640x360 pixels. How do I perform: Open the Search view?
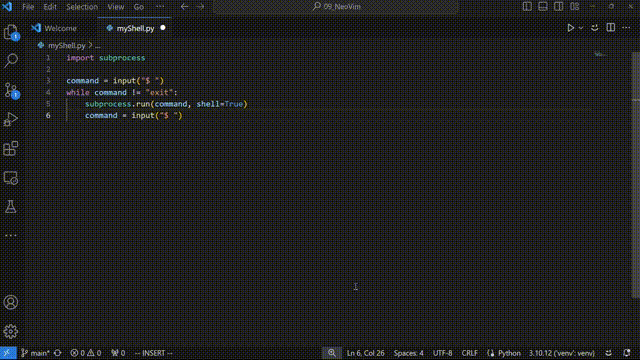[x=11, y=61]
